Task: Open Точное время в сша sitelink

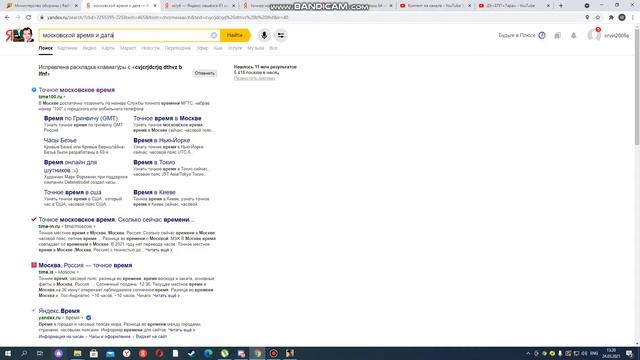Action: click(73, 192)
